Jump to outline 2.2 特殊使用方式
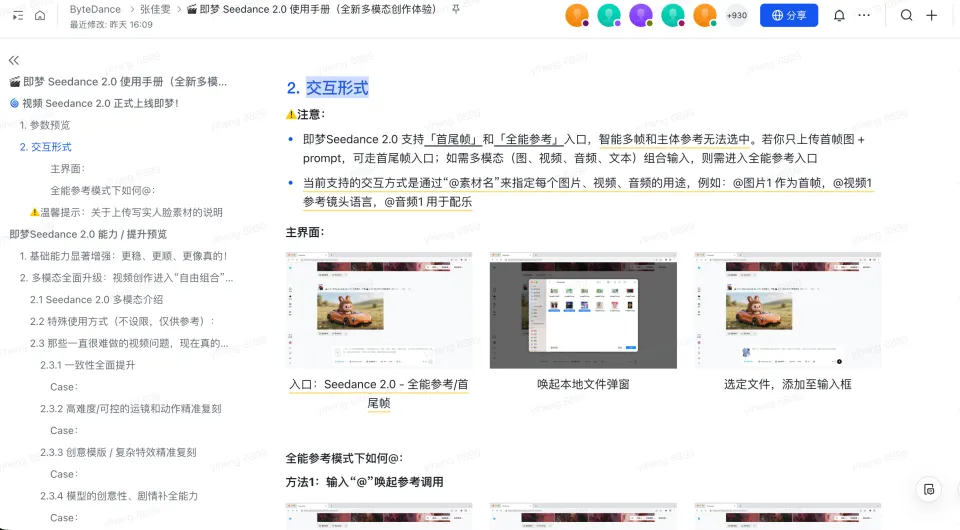Viewport: 960px width, 530px height. click(x=122, y=321)
